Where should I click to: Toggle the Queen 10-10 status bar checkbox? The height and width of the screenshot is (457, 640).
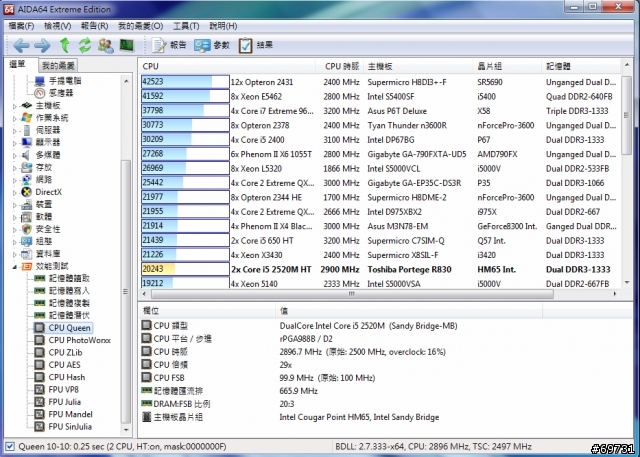tap(10, 447)
